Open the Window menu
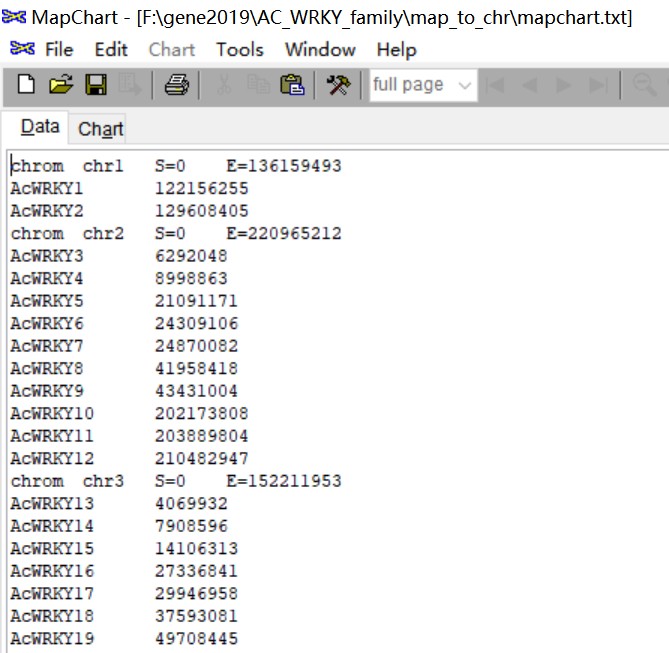 coord(320,49)
